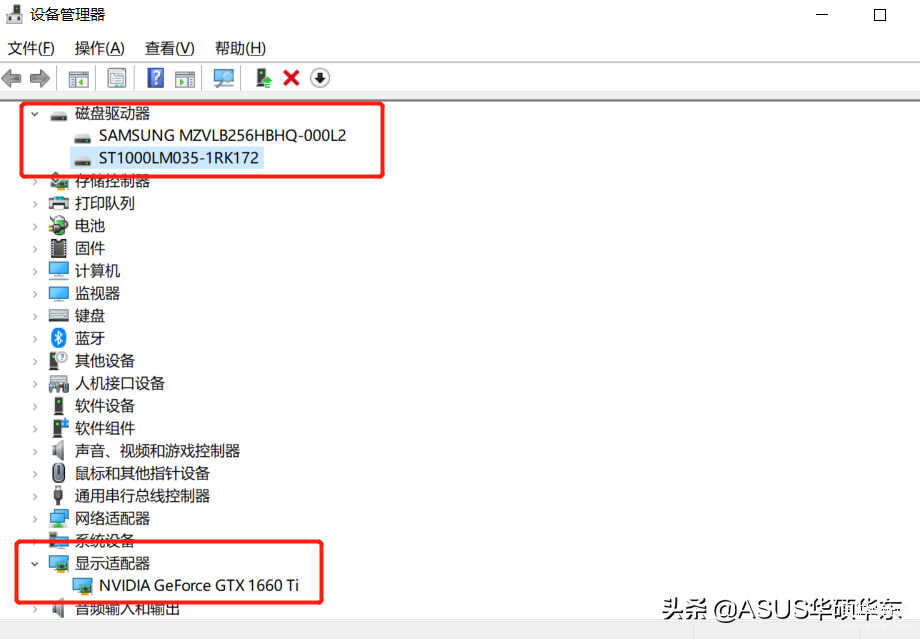This screenshot has width=920, height=639.
Task: Collapse the 显示适配器 category
Action: pos(35,564)
